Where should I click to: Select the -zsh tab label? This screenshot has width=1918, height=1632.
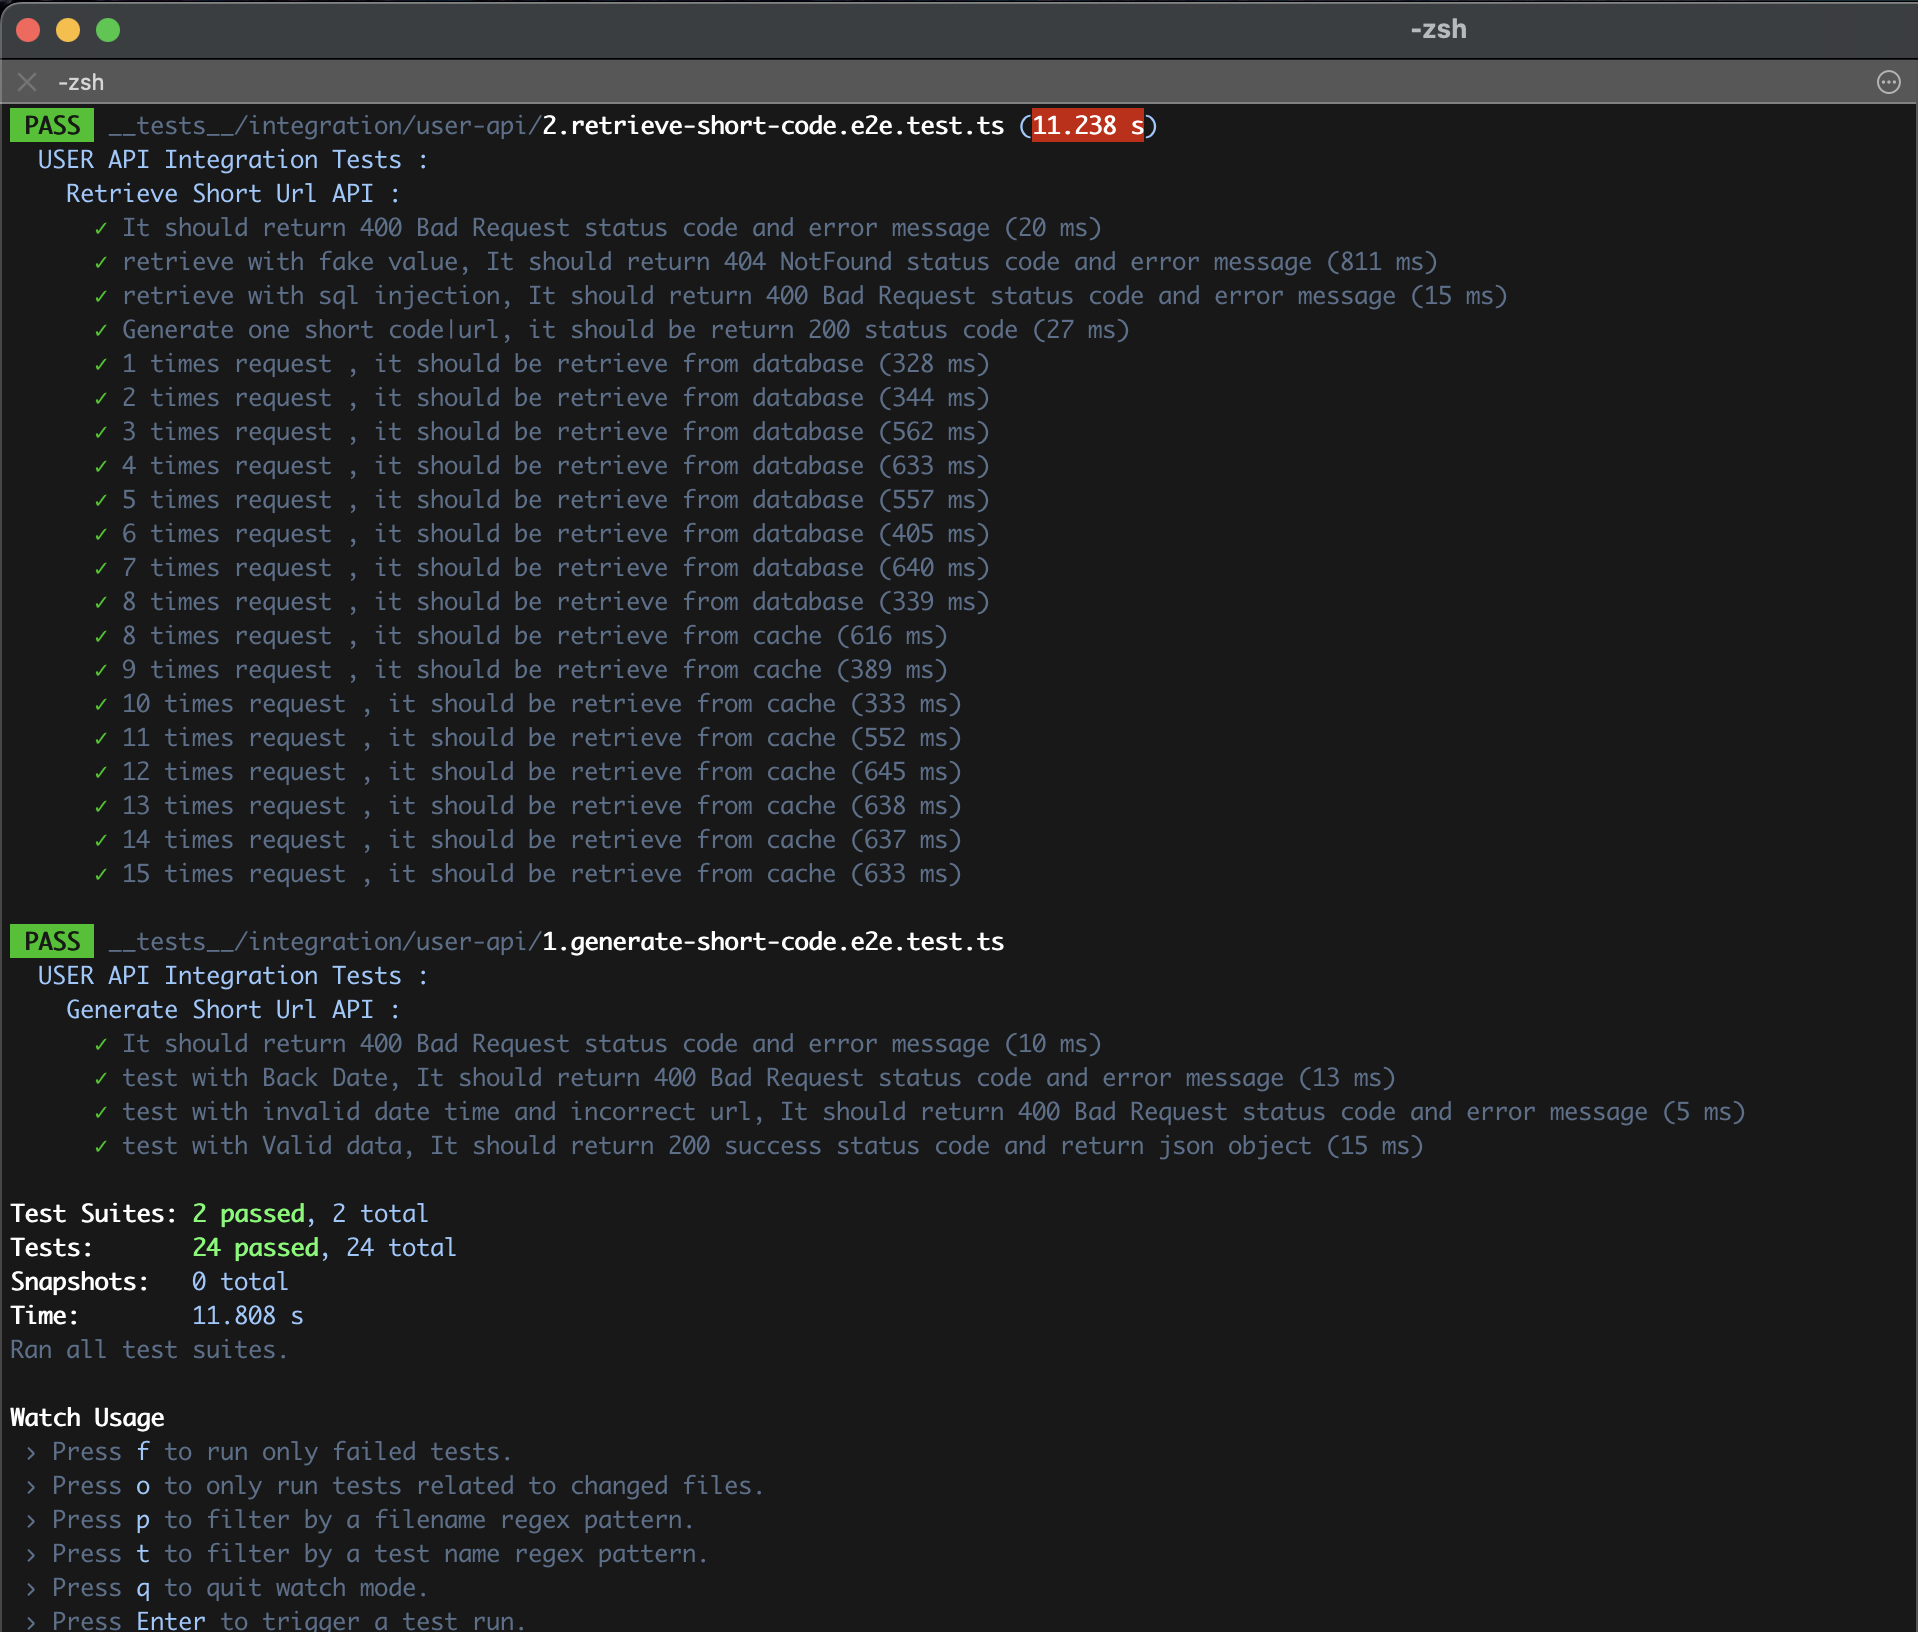pos(80,82)
